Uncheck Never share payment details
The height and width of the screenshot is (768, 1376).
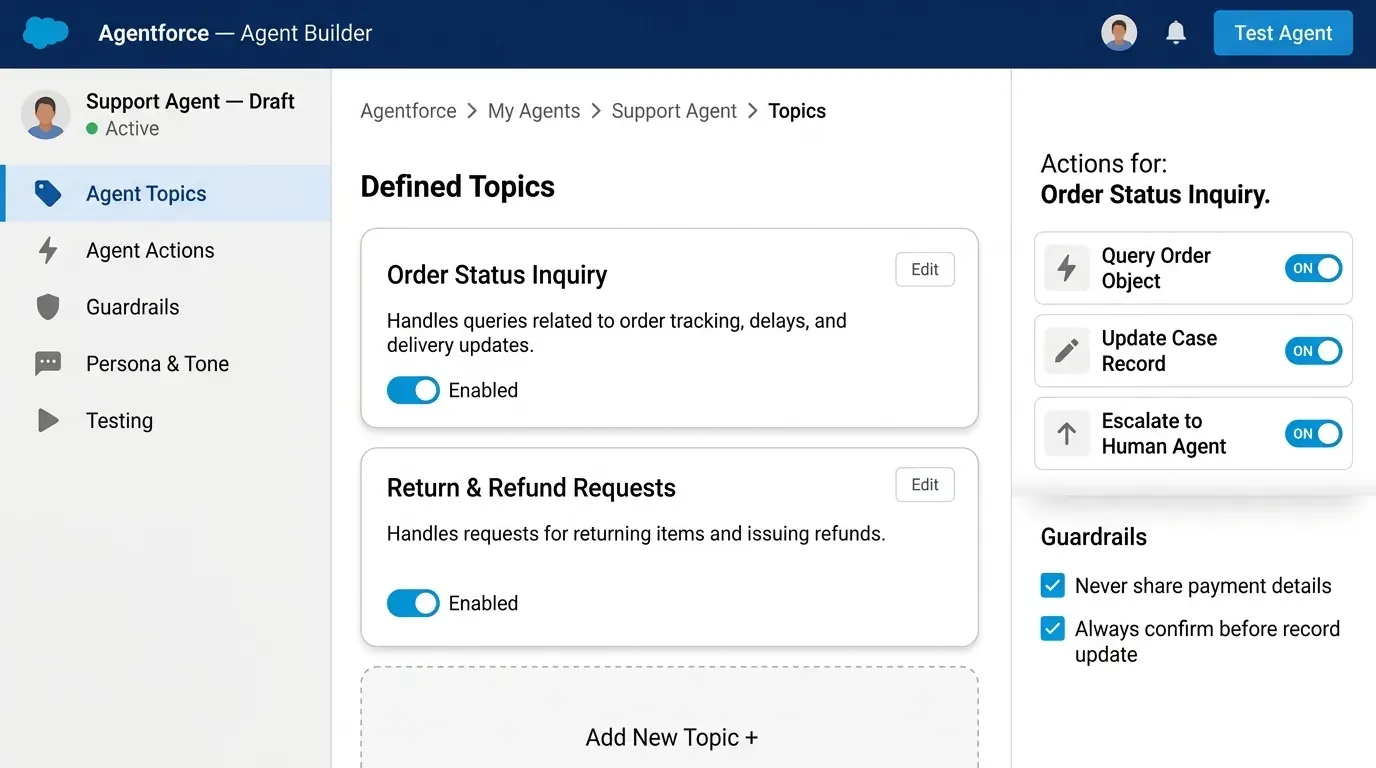(1052, 585)
